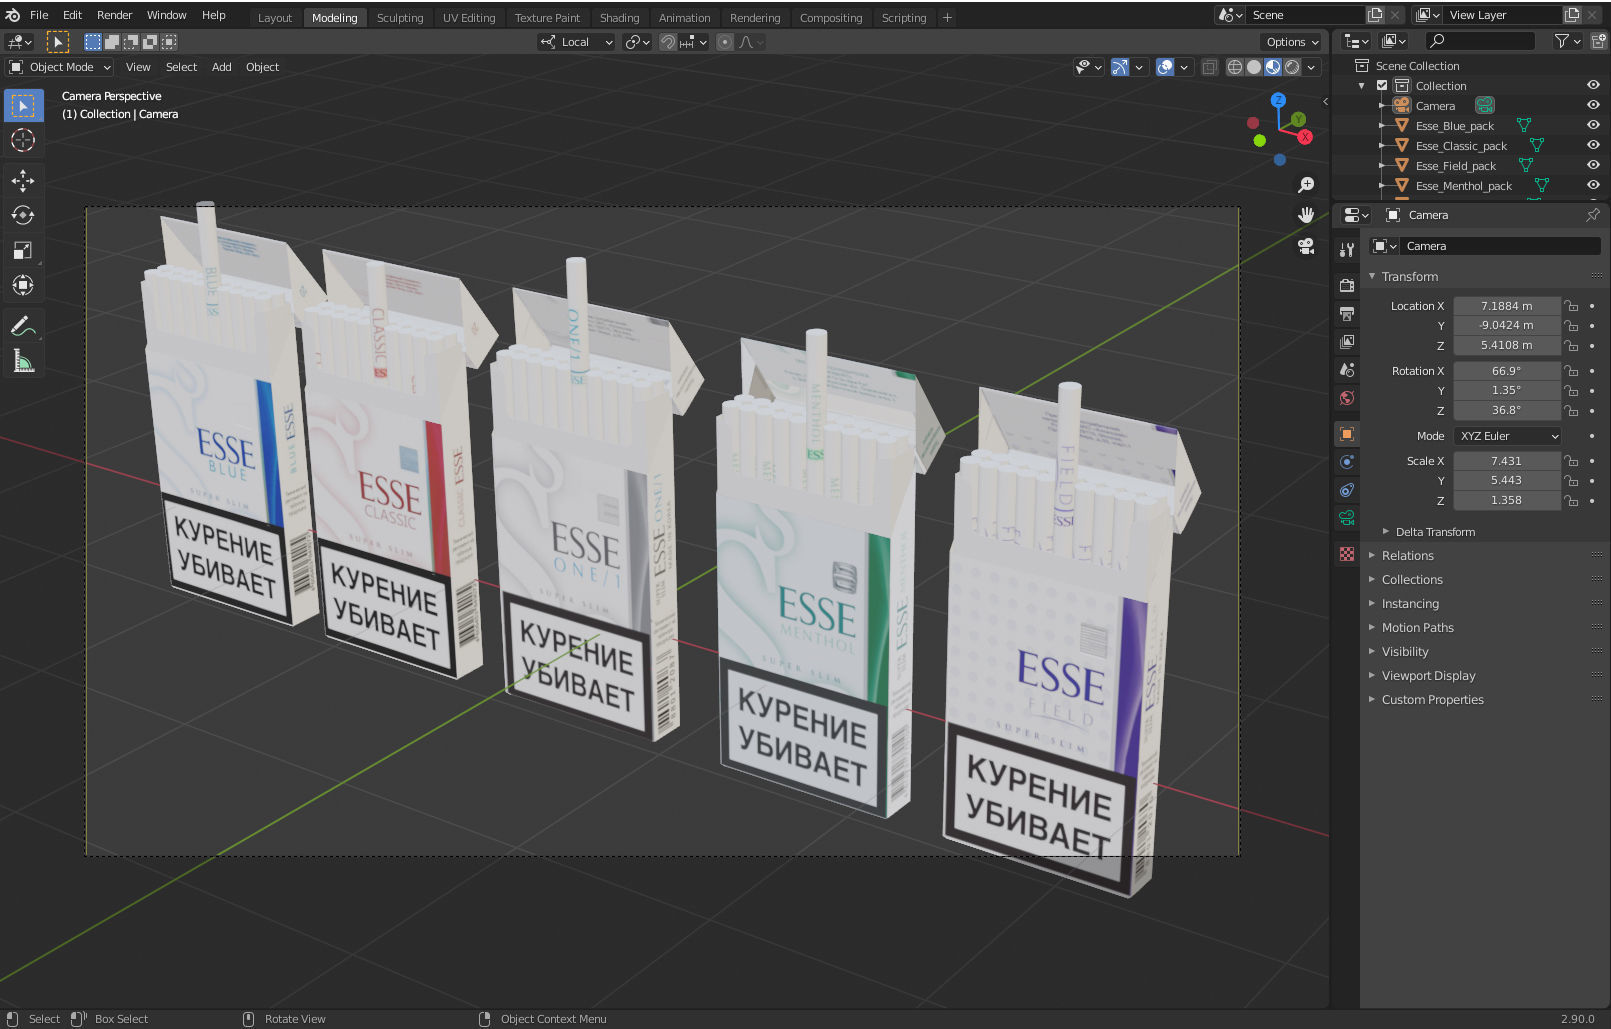Open the Add menu in viewport header
The height and width of the screenshot is (1029, 1611).
coord(221,67)
